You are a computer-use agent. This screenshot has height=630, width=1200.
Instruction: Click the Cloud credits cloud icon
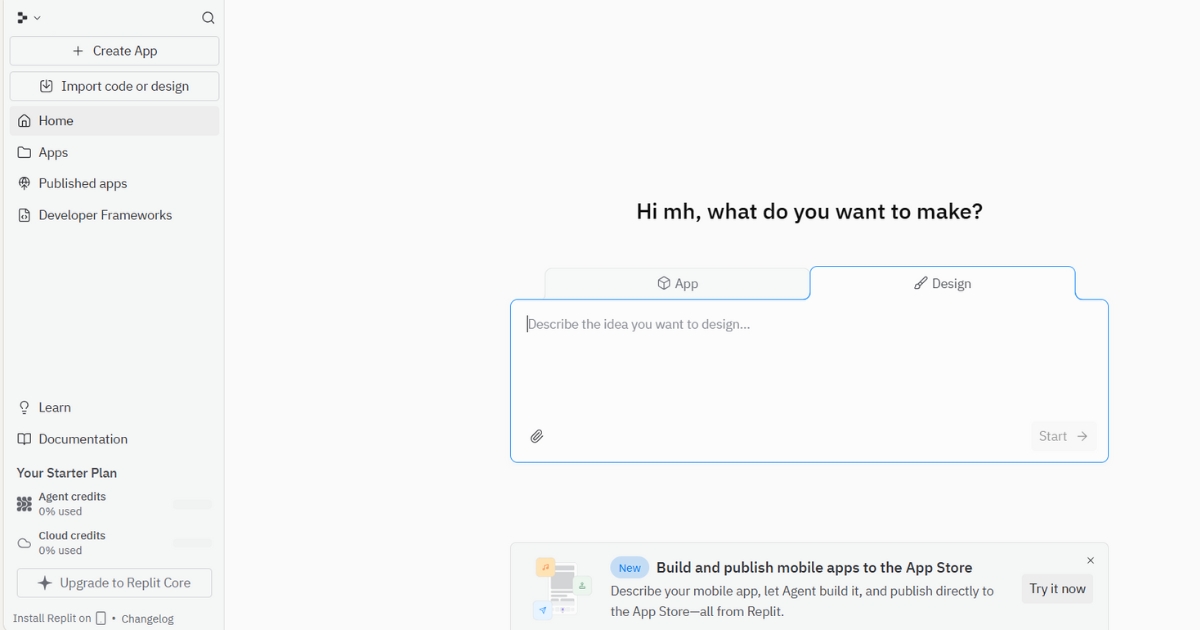25,543
